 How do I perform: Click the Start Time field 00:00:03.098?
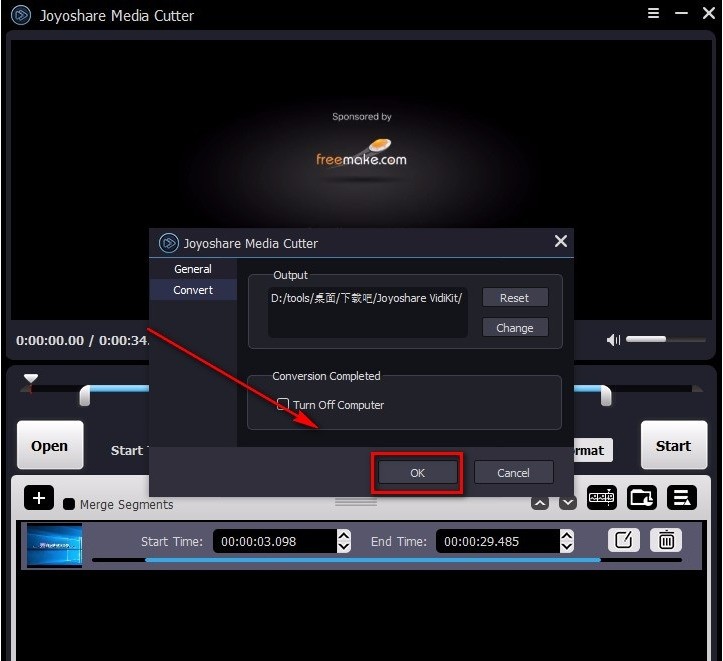point(275,541)
